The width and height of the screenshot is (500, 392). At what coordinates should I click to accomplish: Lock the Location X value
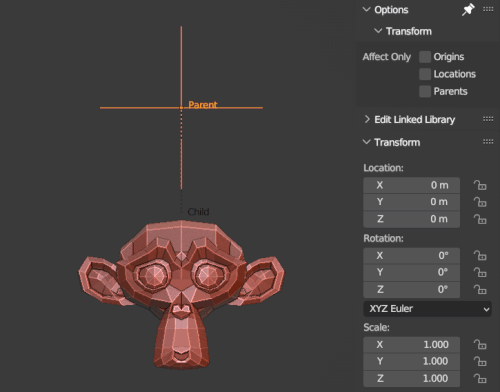(x=480, y=185)
